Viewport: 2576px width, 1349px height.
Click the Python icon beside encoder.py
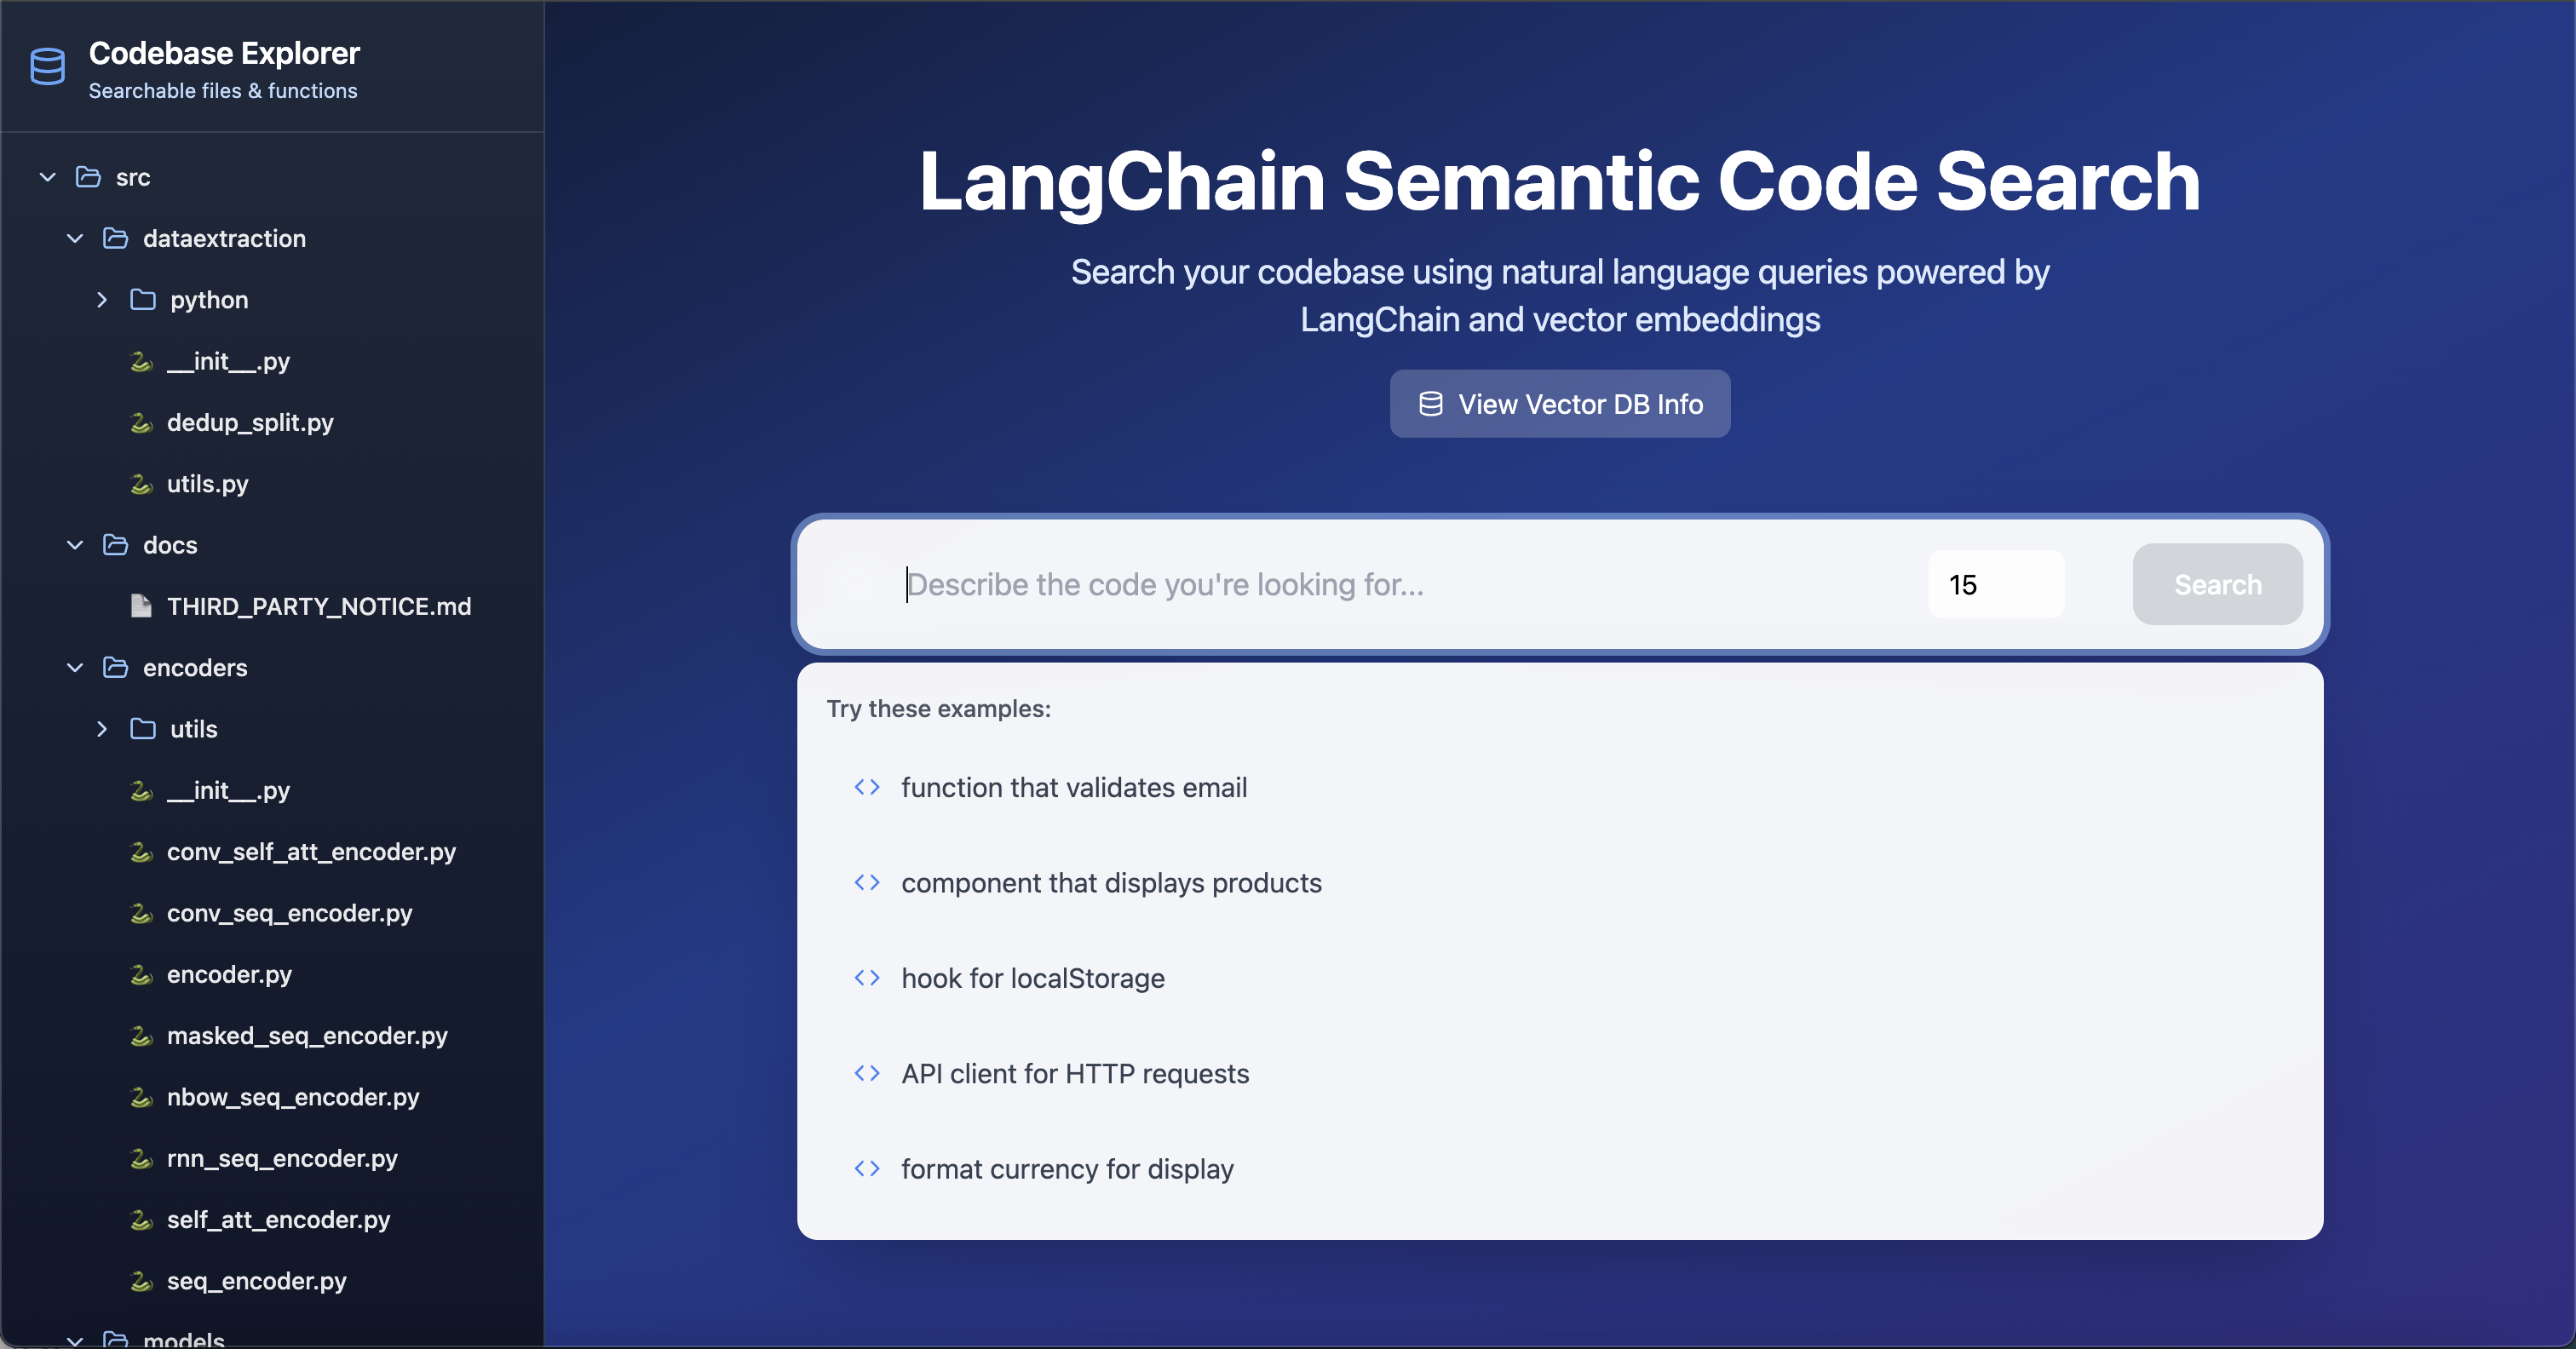[141, 974]
